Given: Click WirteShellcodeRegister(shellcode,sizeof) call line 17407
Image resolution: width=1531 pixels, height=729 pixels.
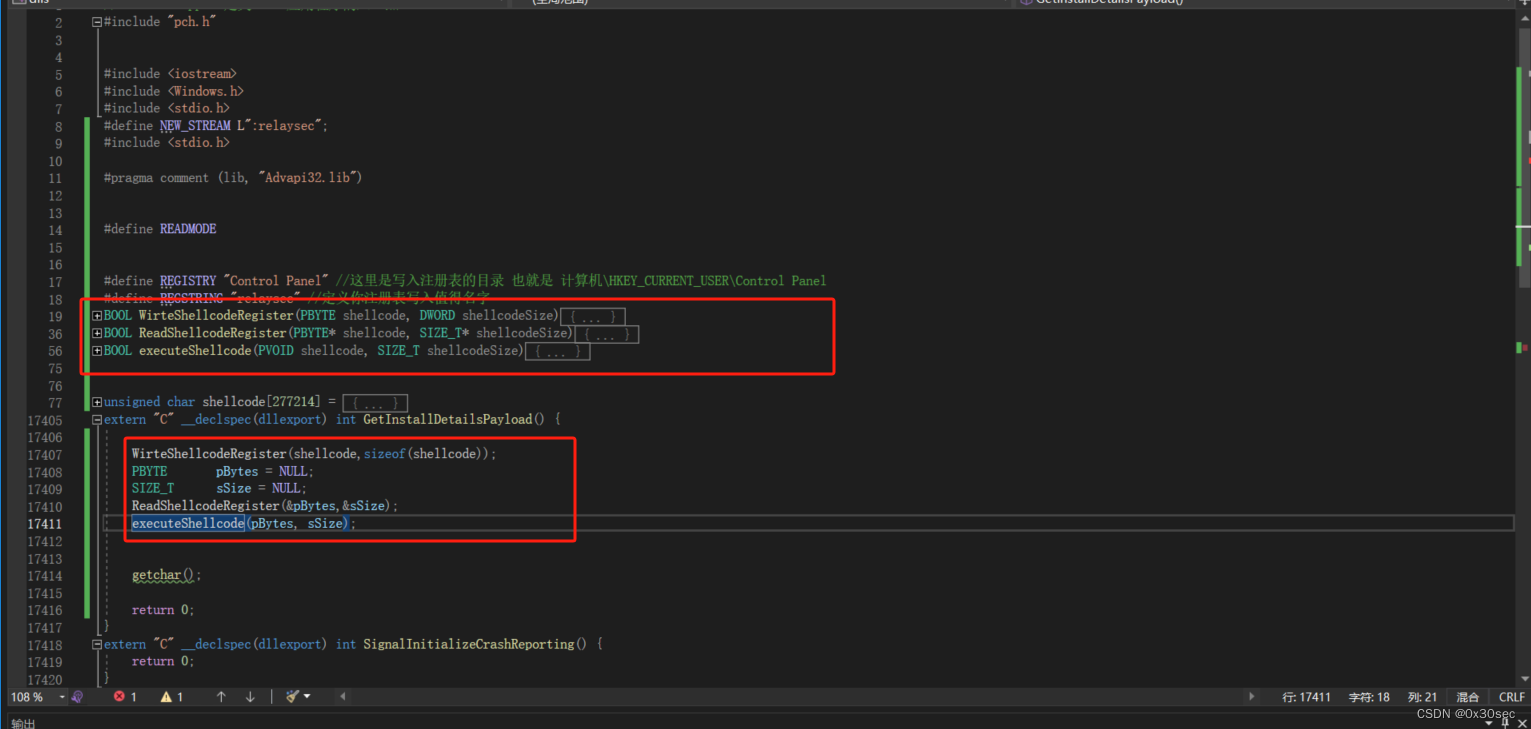Looking at the screenshot, I should (x=314, y=454).
